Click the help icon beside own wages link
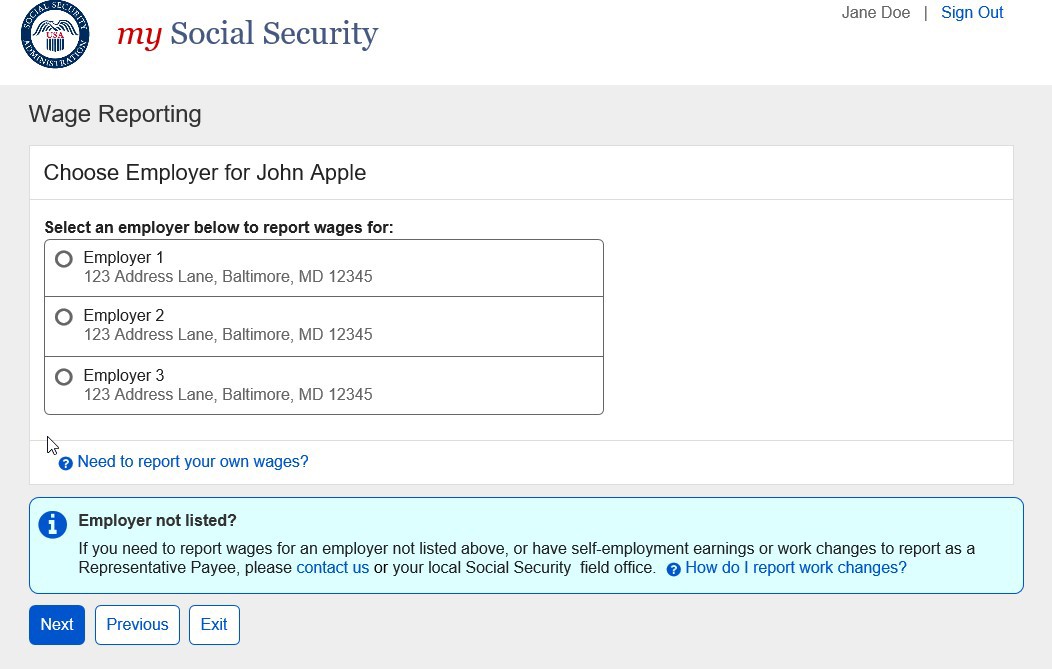This screenshot has width=1052, height=669. click(66, 463)
